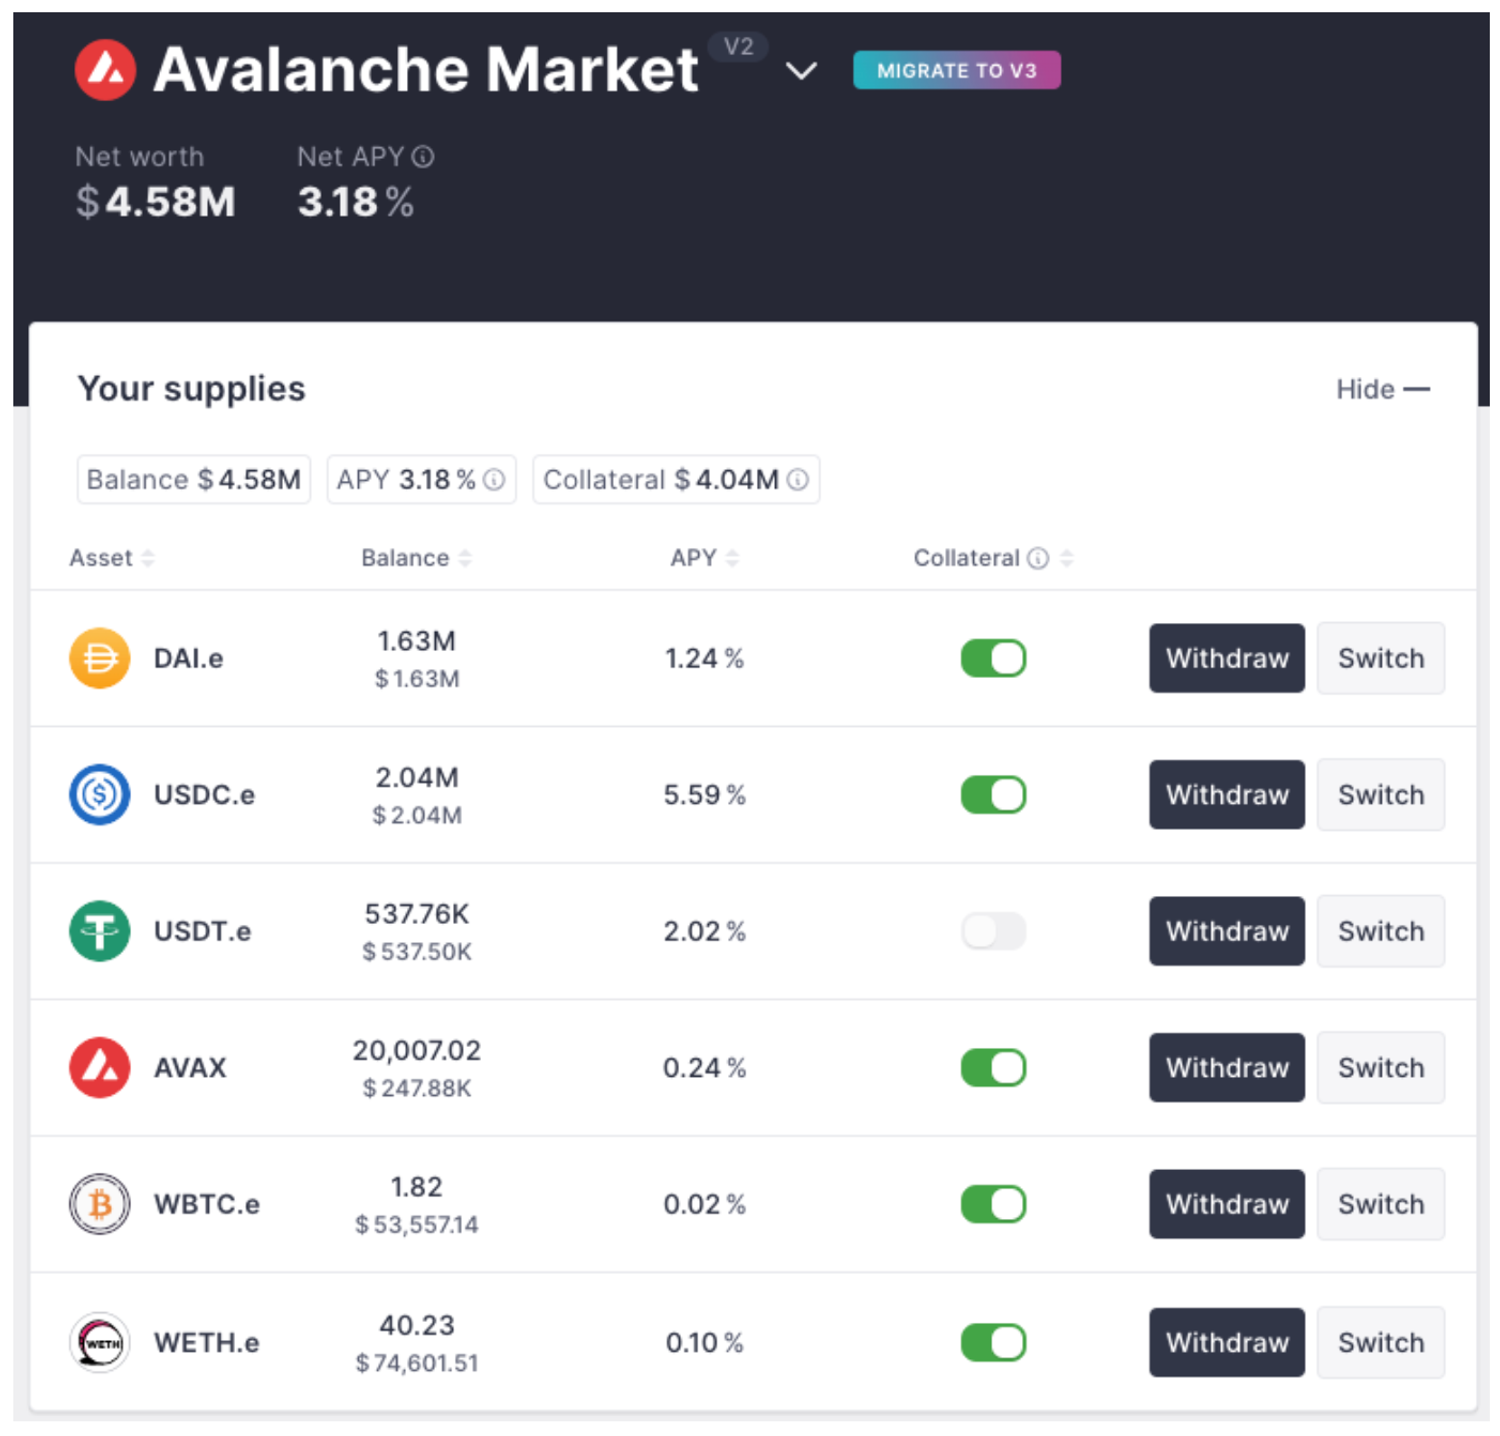Enable USDT.e as collateral
The image size is (1500, 1436).
click(x=993, y=931)
